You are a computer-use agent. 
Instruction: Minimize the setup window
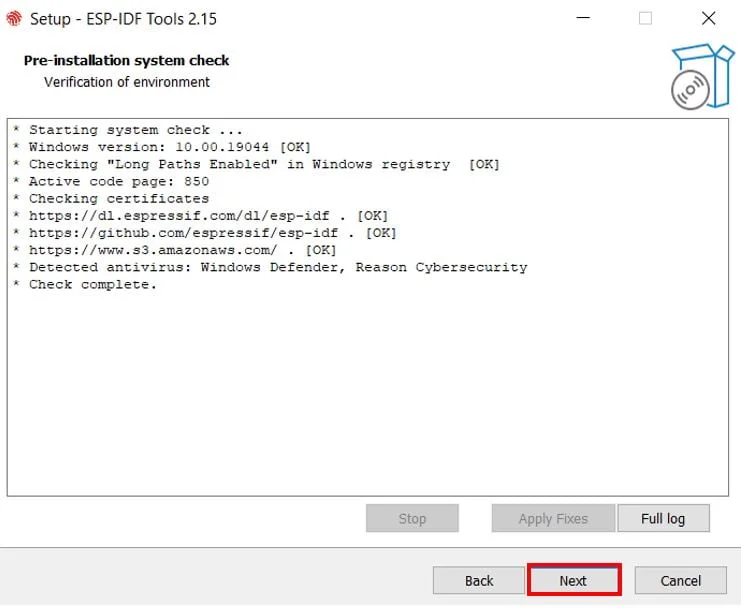(583, 18)
